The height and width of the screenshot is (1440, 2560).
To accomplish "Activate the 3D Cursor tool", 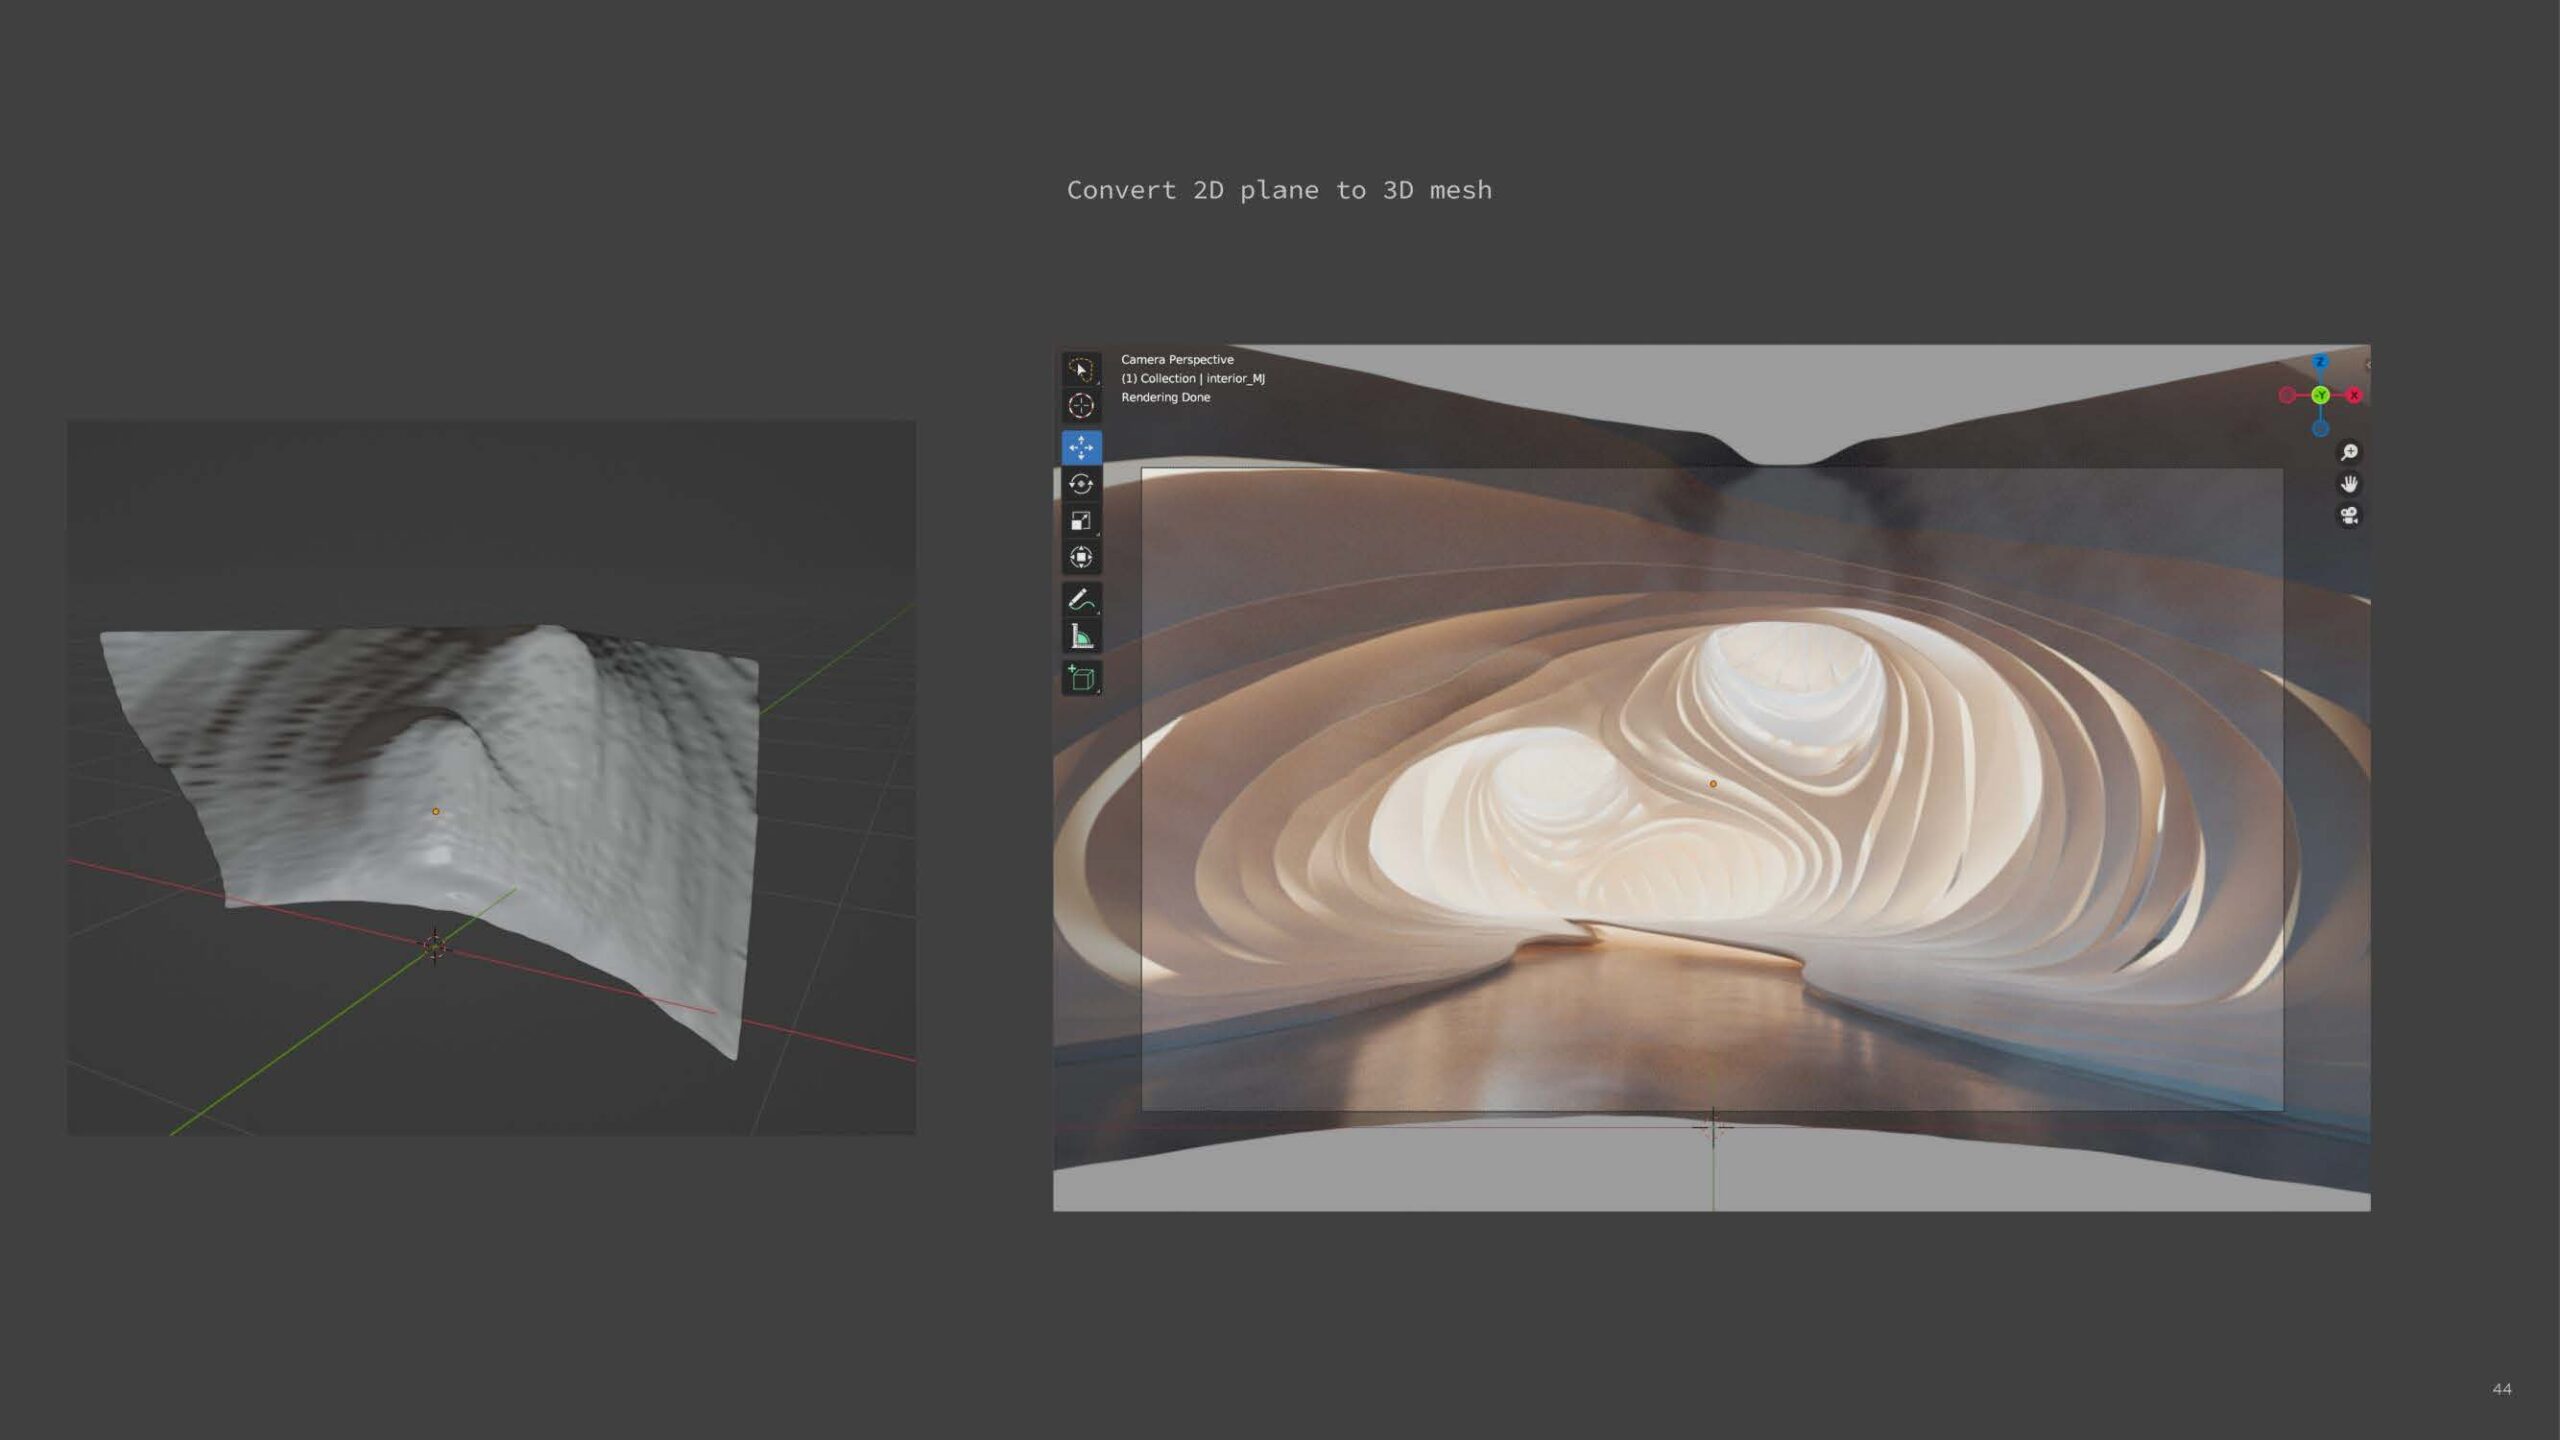I will click(1081, 406).
